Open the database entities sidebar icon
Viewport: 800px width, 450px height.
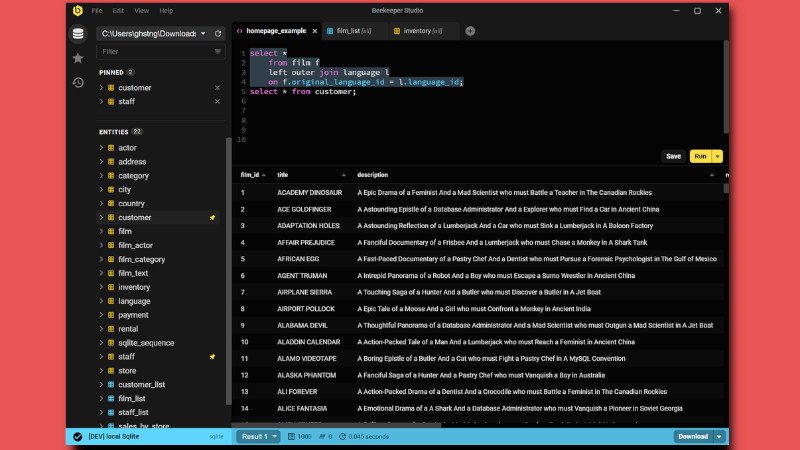pos(78,34)
